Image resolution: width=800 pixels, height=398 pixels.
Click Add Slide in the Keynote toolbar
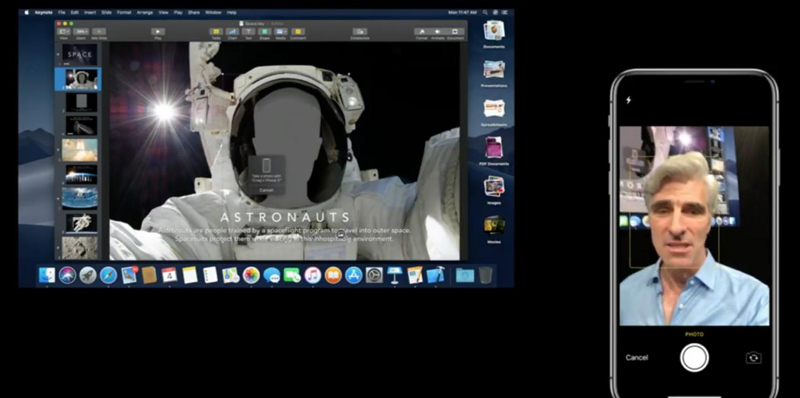(x=99, y=32)
